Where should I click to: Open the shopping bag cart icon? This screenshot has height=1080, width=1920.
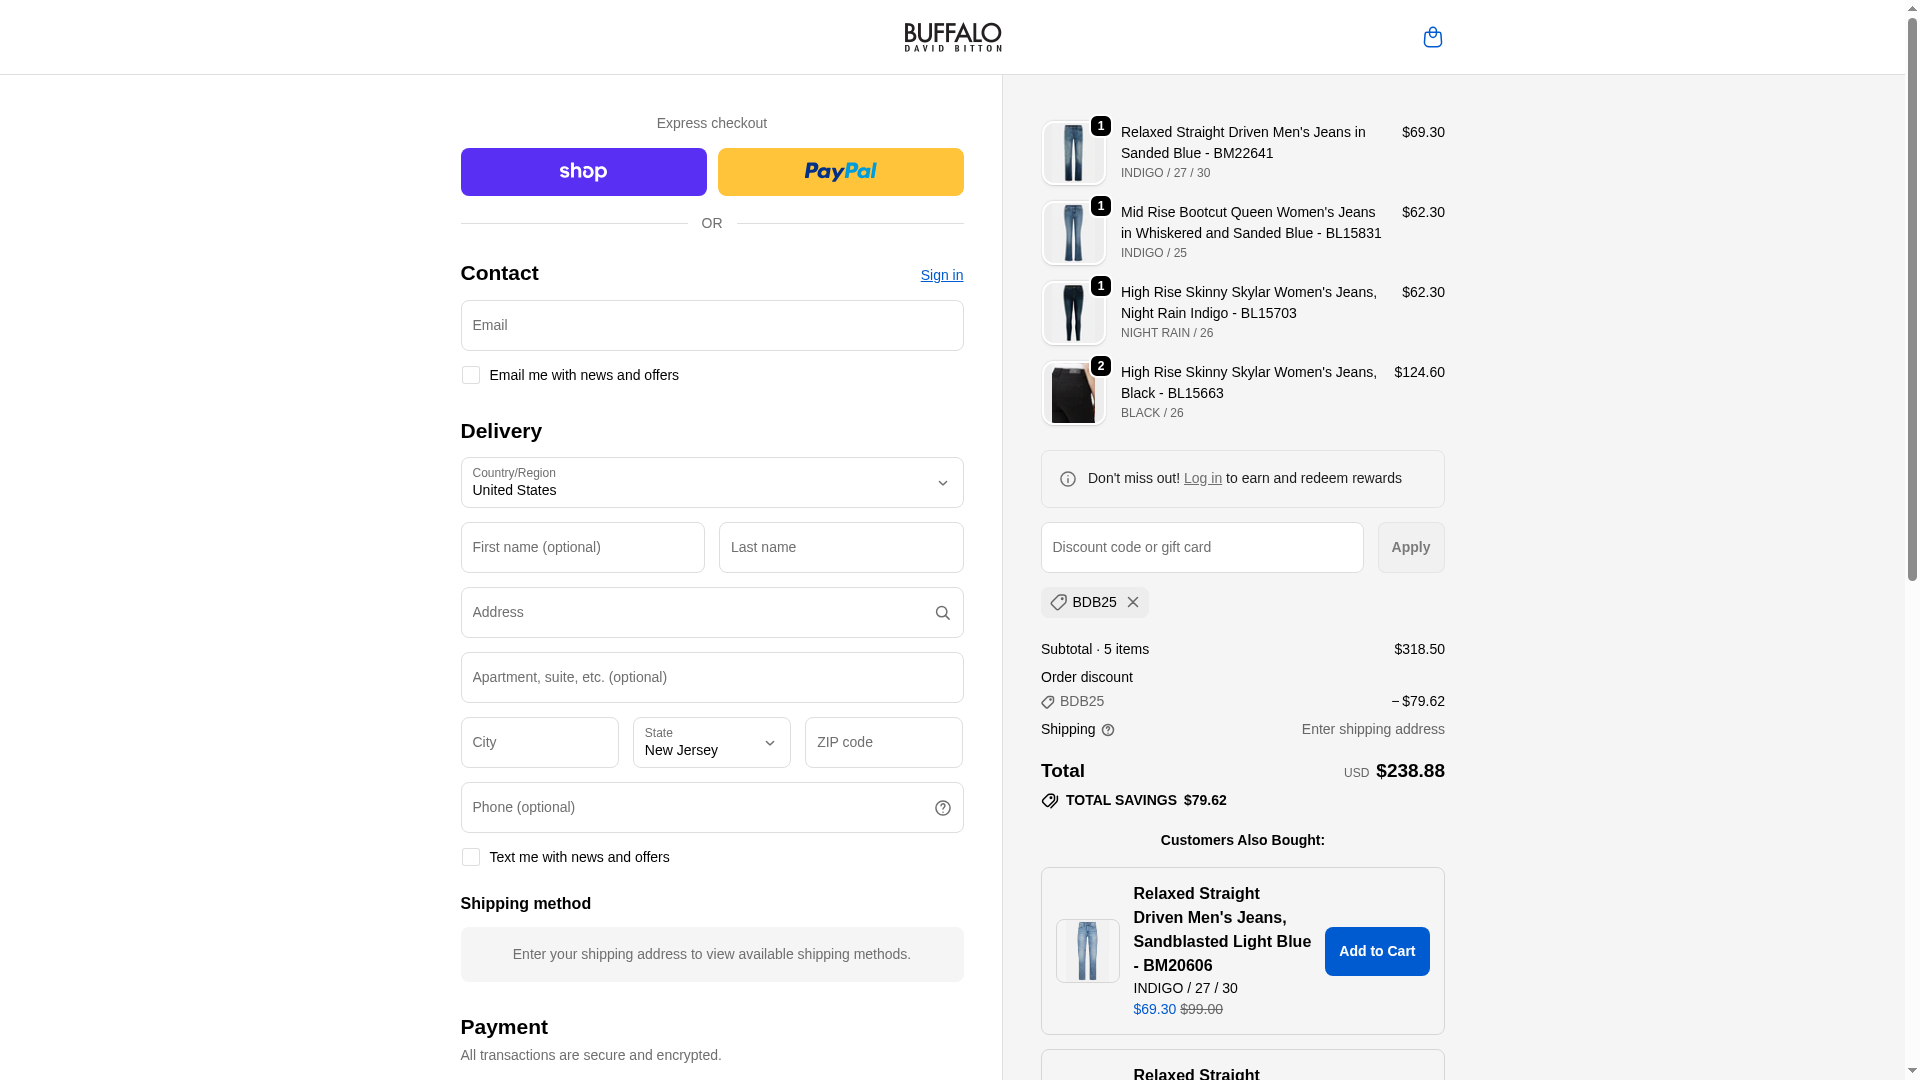coord(1432,37)
